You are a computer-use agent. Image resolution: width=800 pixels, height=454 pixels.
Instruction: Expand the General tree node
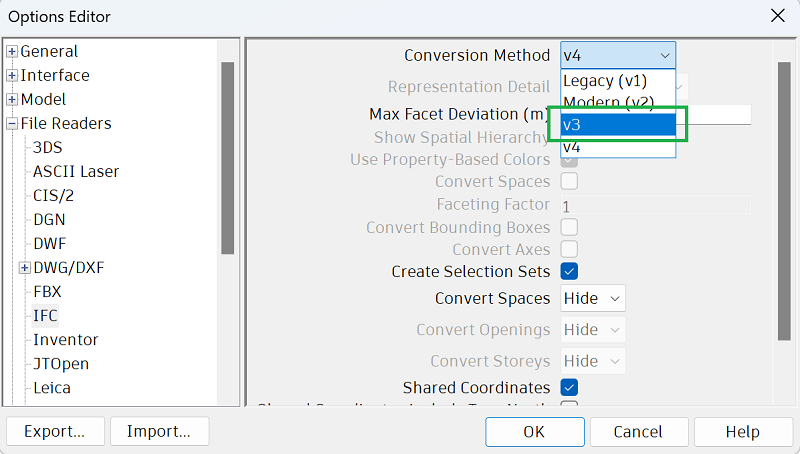tap(12, 52)
